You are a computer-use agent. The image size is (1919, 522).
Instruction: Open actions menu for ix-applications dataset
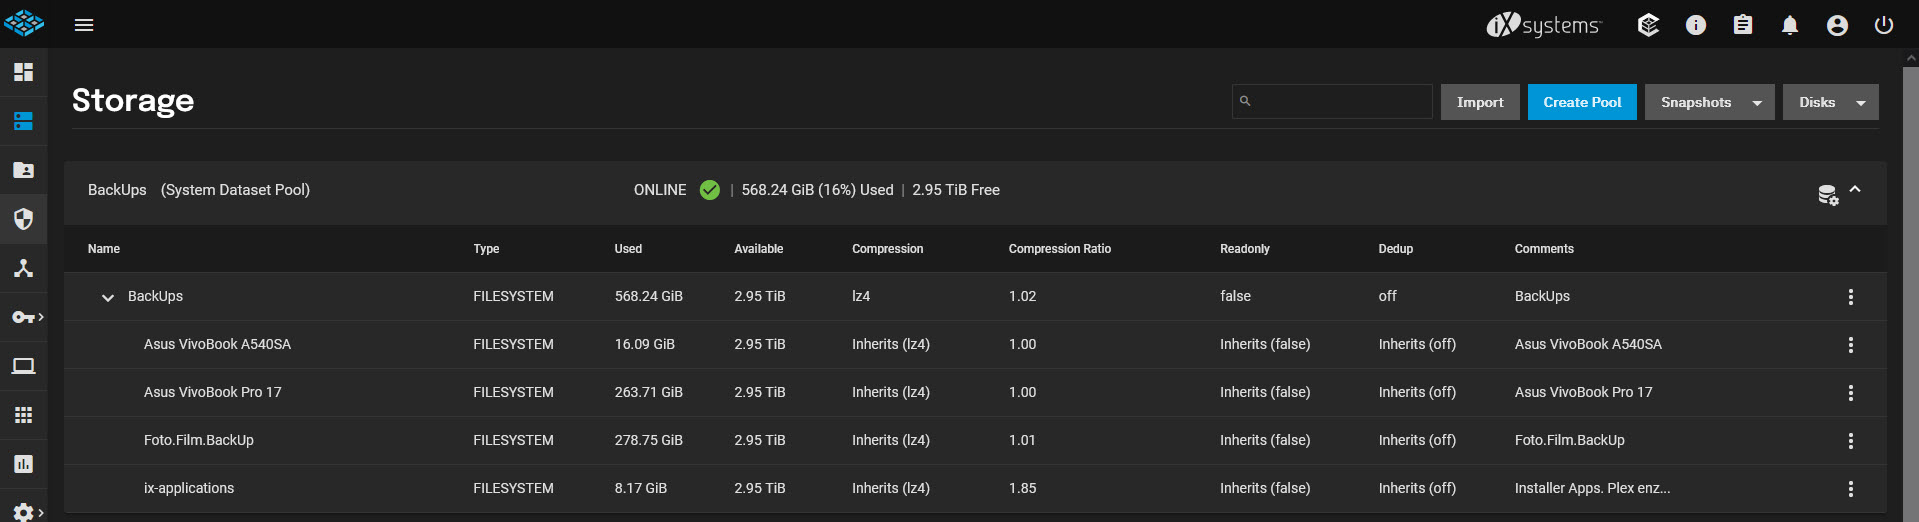[1851, 489]
